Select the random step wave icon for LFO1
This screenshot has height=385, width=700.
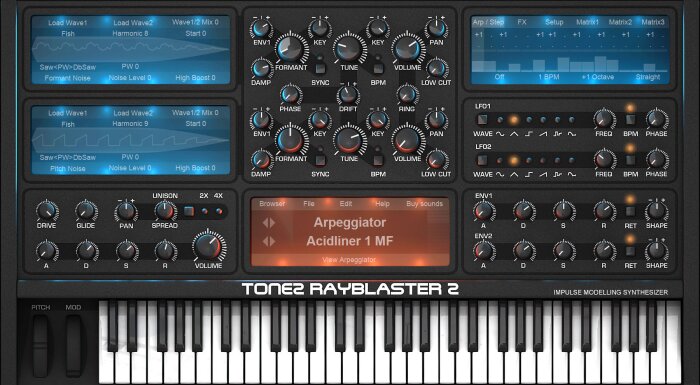coord(557,134)
